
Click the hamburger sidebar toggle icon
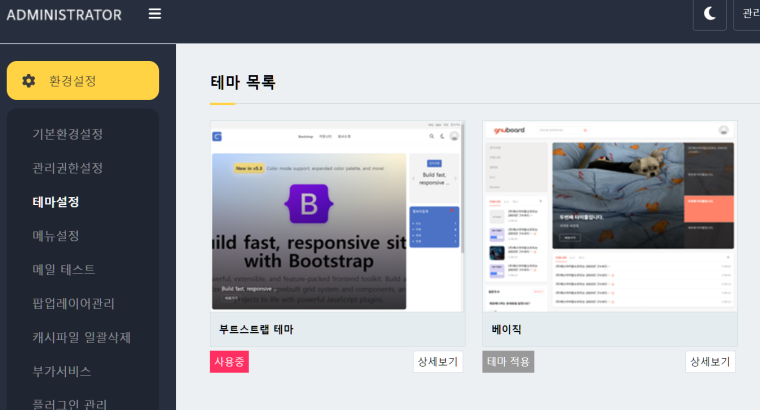(154, 14)
